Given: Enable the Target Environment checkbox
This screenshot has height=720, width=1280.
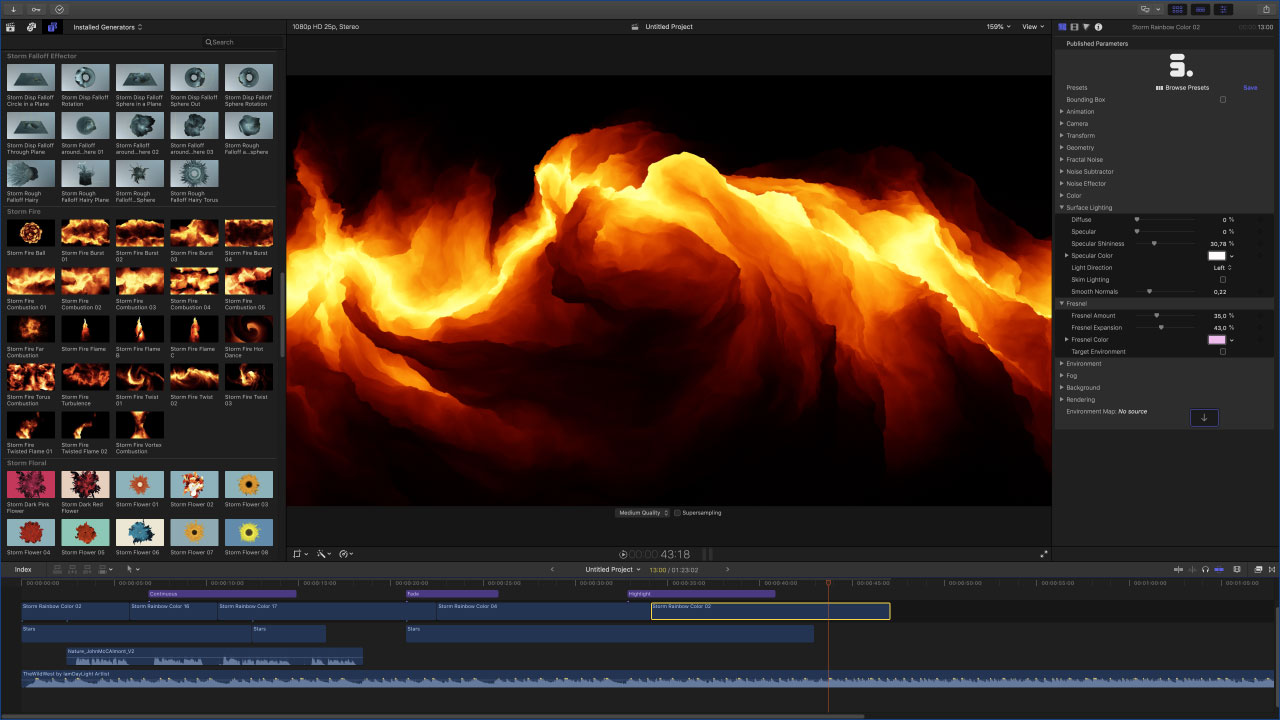Looking at the screenshot, I should [x=1222, y=352].
